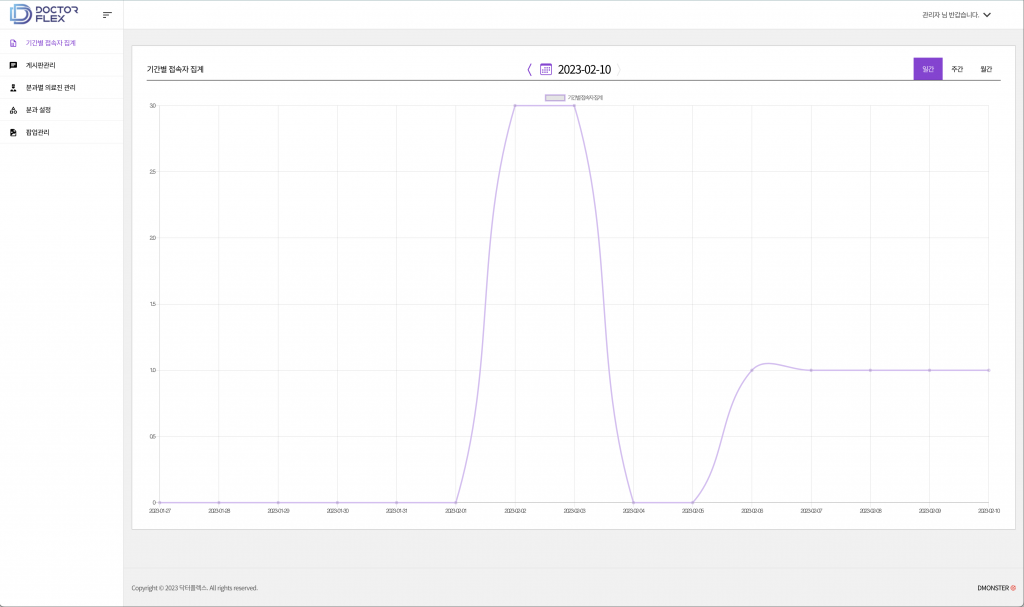Go to next date with right arrow

click(619, 69)
